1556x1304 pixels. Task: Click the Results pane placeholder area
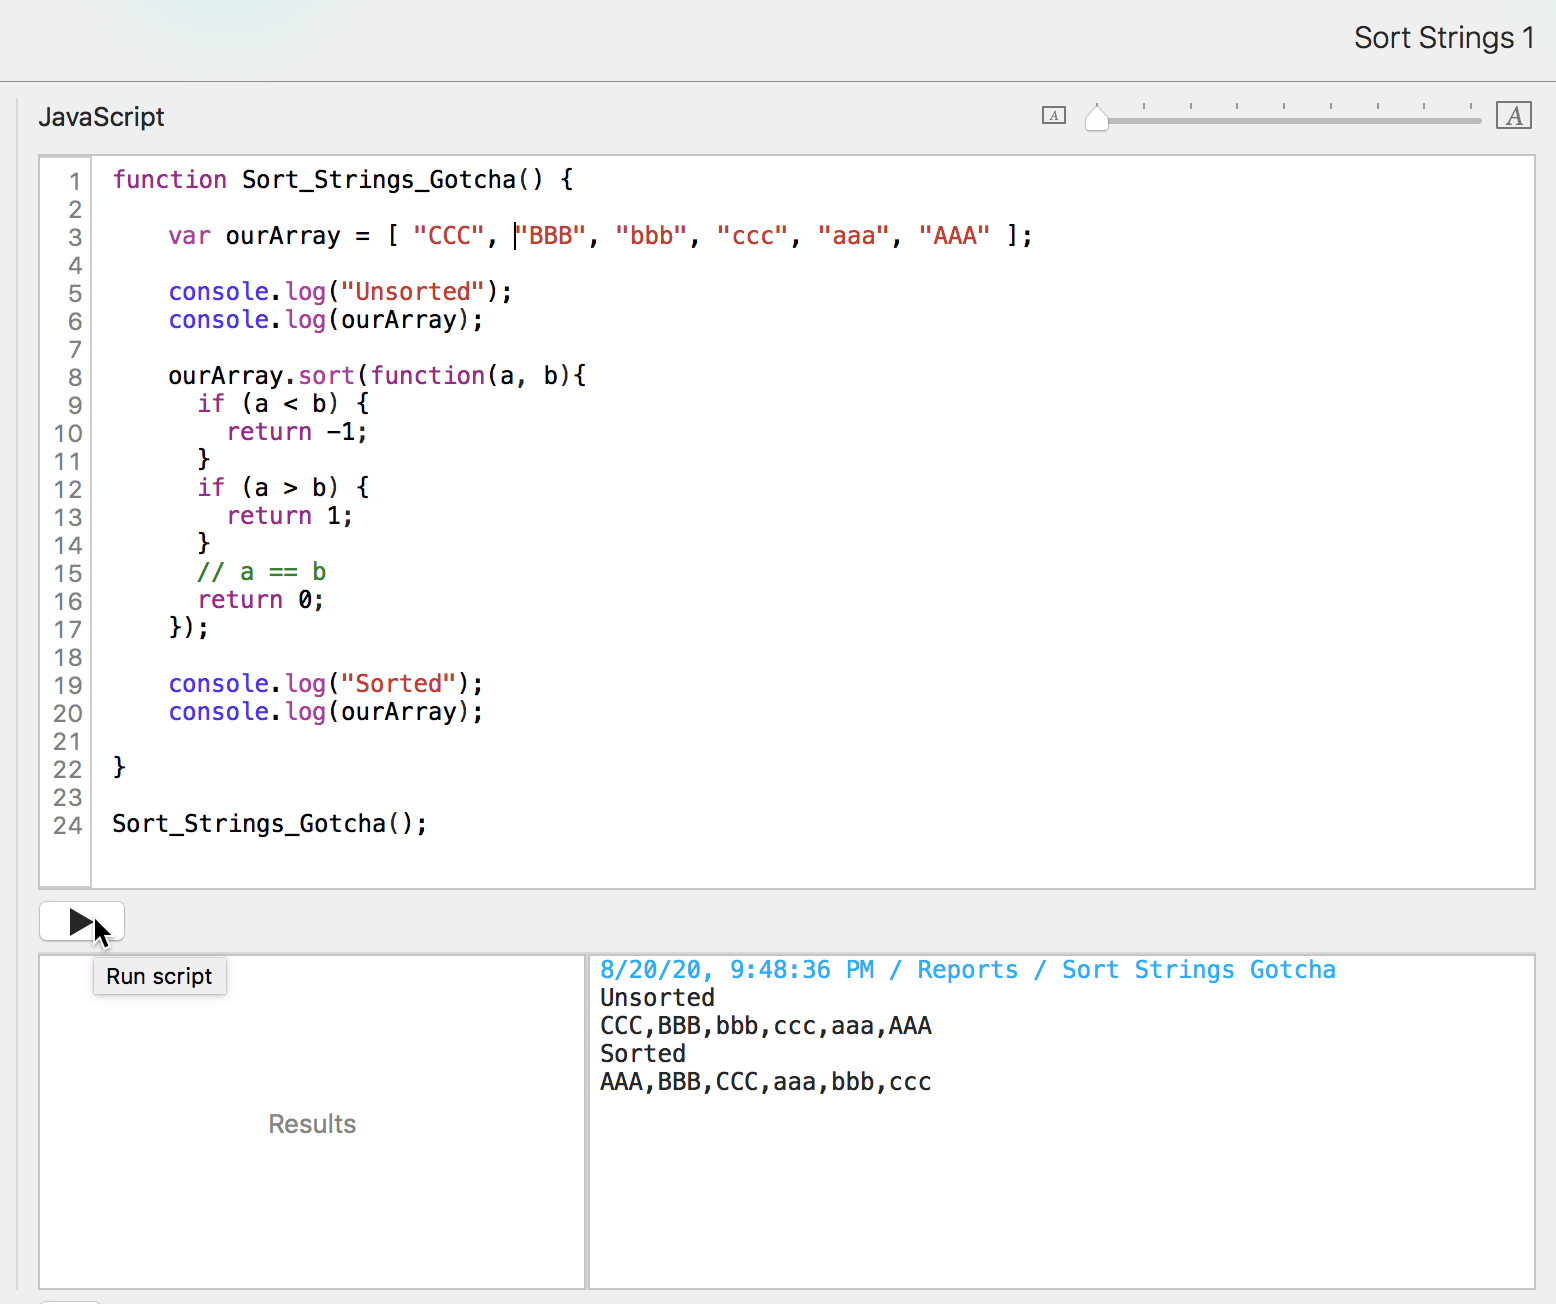click(312, 1124)
